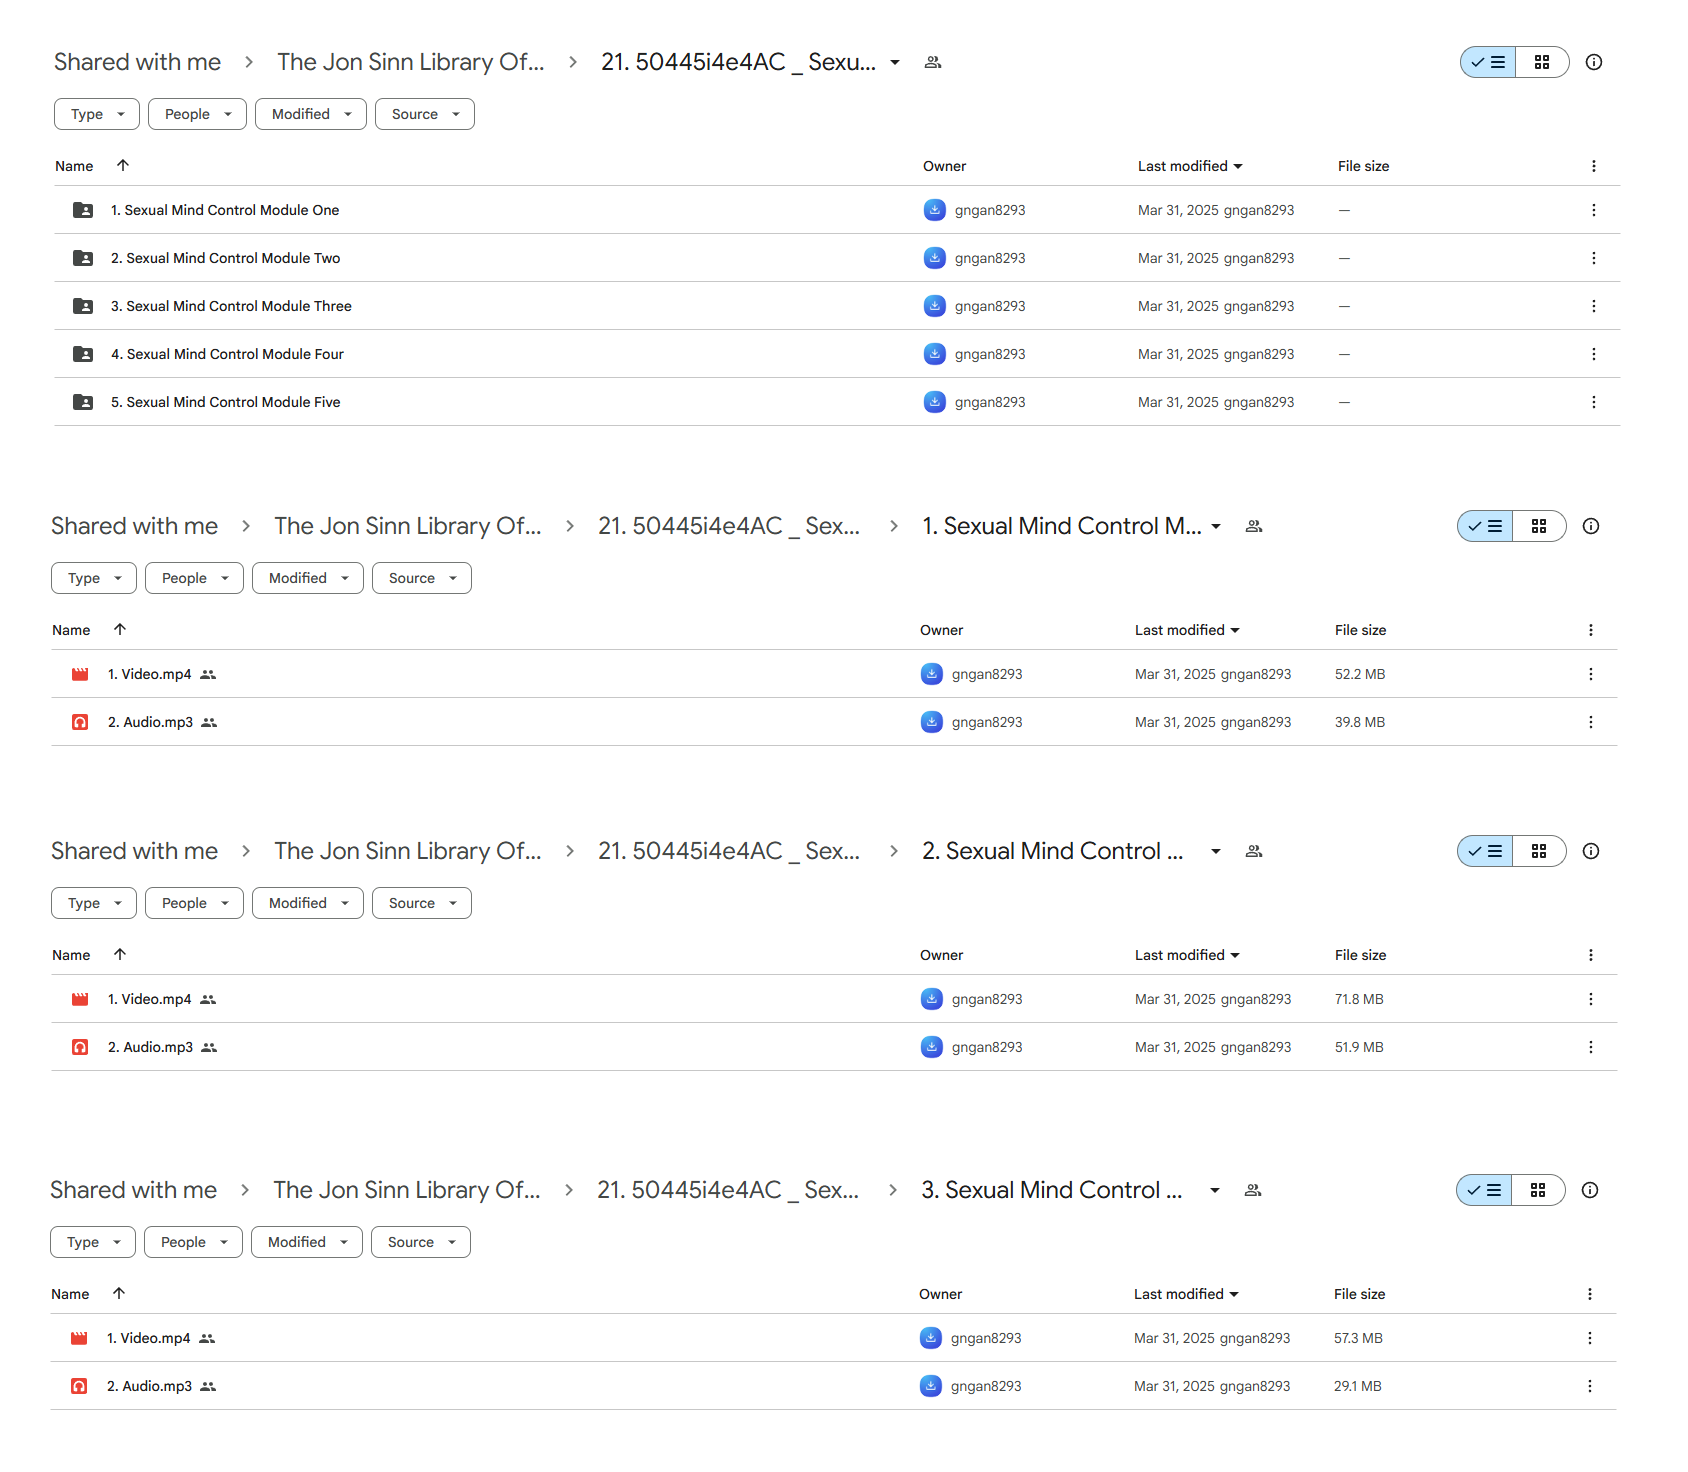Image resolution: width=1688 pixels, height=1472 pixels.
Task: More actions for 57.3 MB Video.mp4
Action: [x=1589, y=1338]
